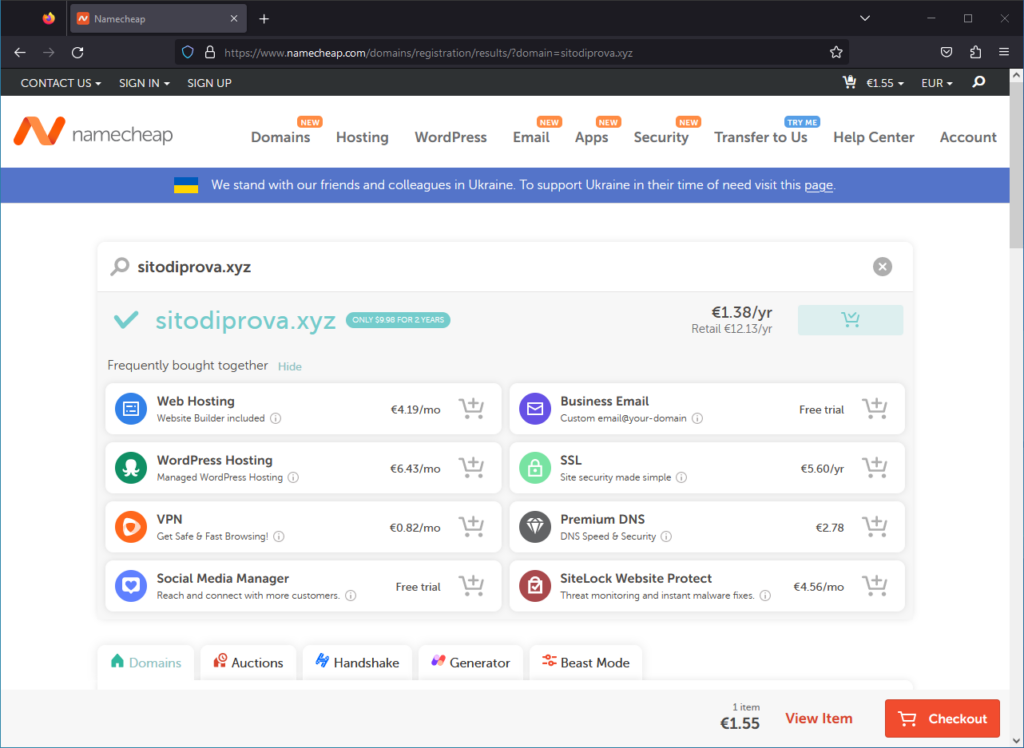Add SSL to cart
Screen dimensions: 1024x748
tap(874, 468)
